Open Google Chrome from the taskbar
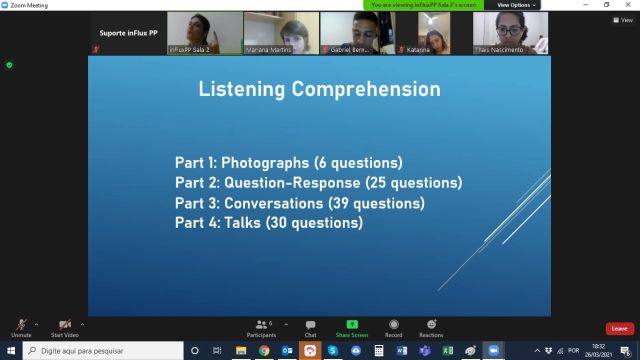Screen dimensions: 640x360 264,351
